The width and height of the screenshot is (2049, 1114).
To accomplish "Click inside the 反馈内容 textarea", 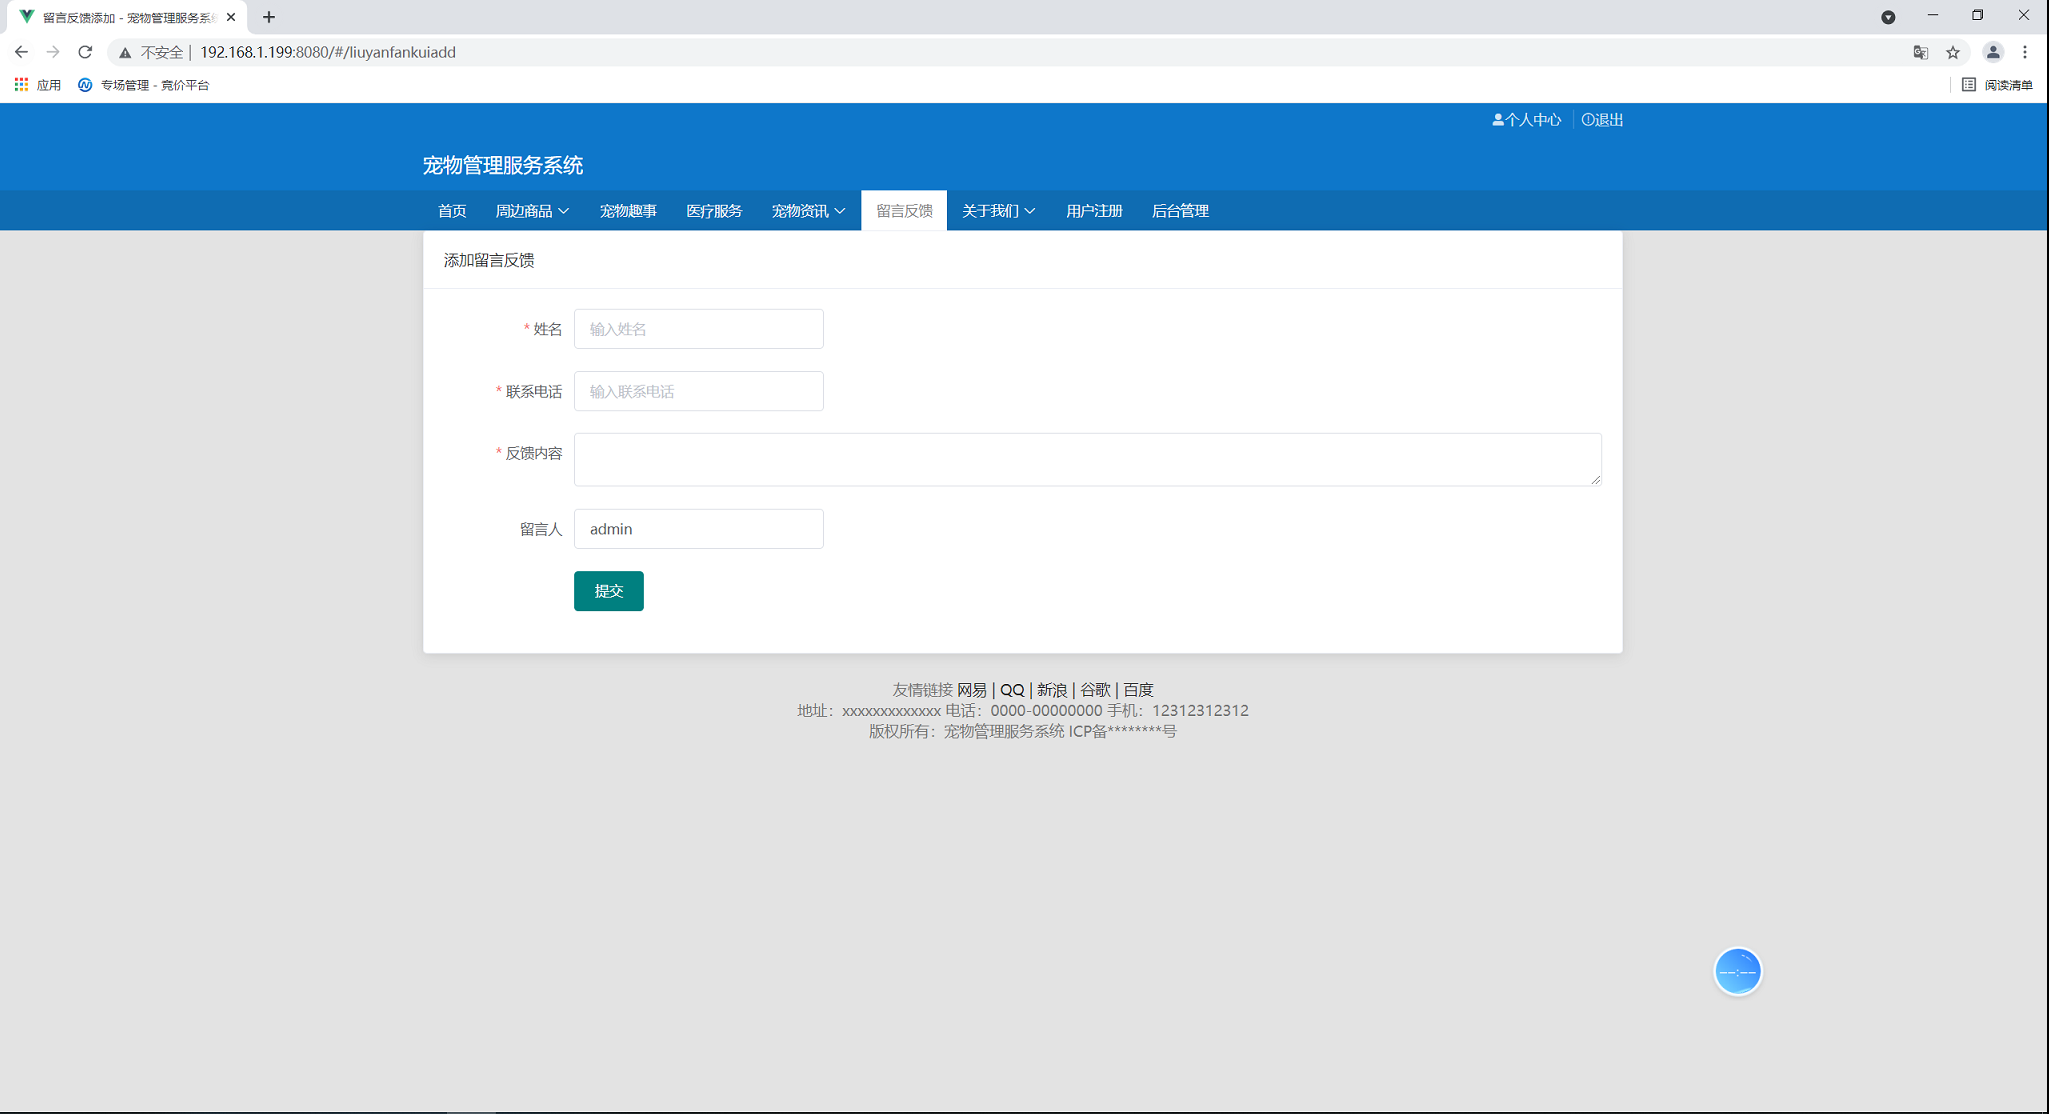I will click(x=1087, y=459).
